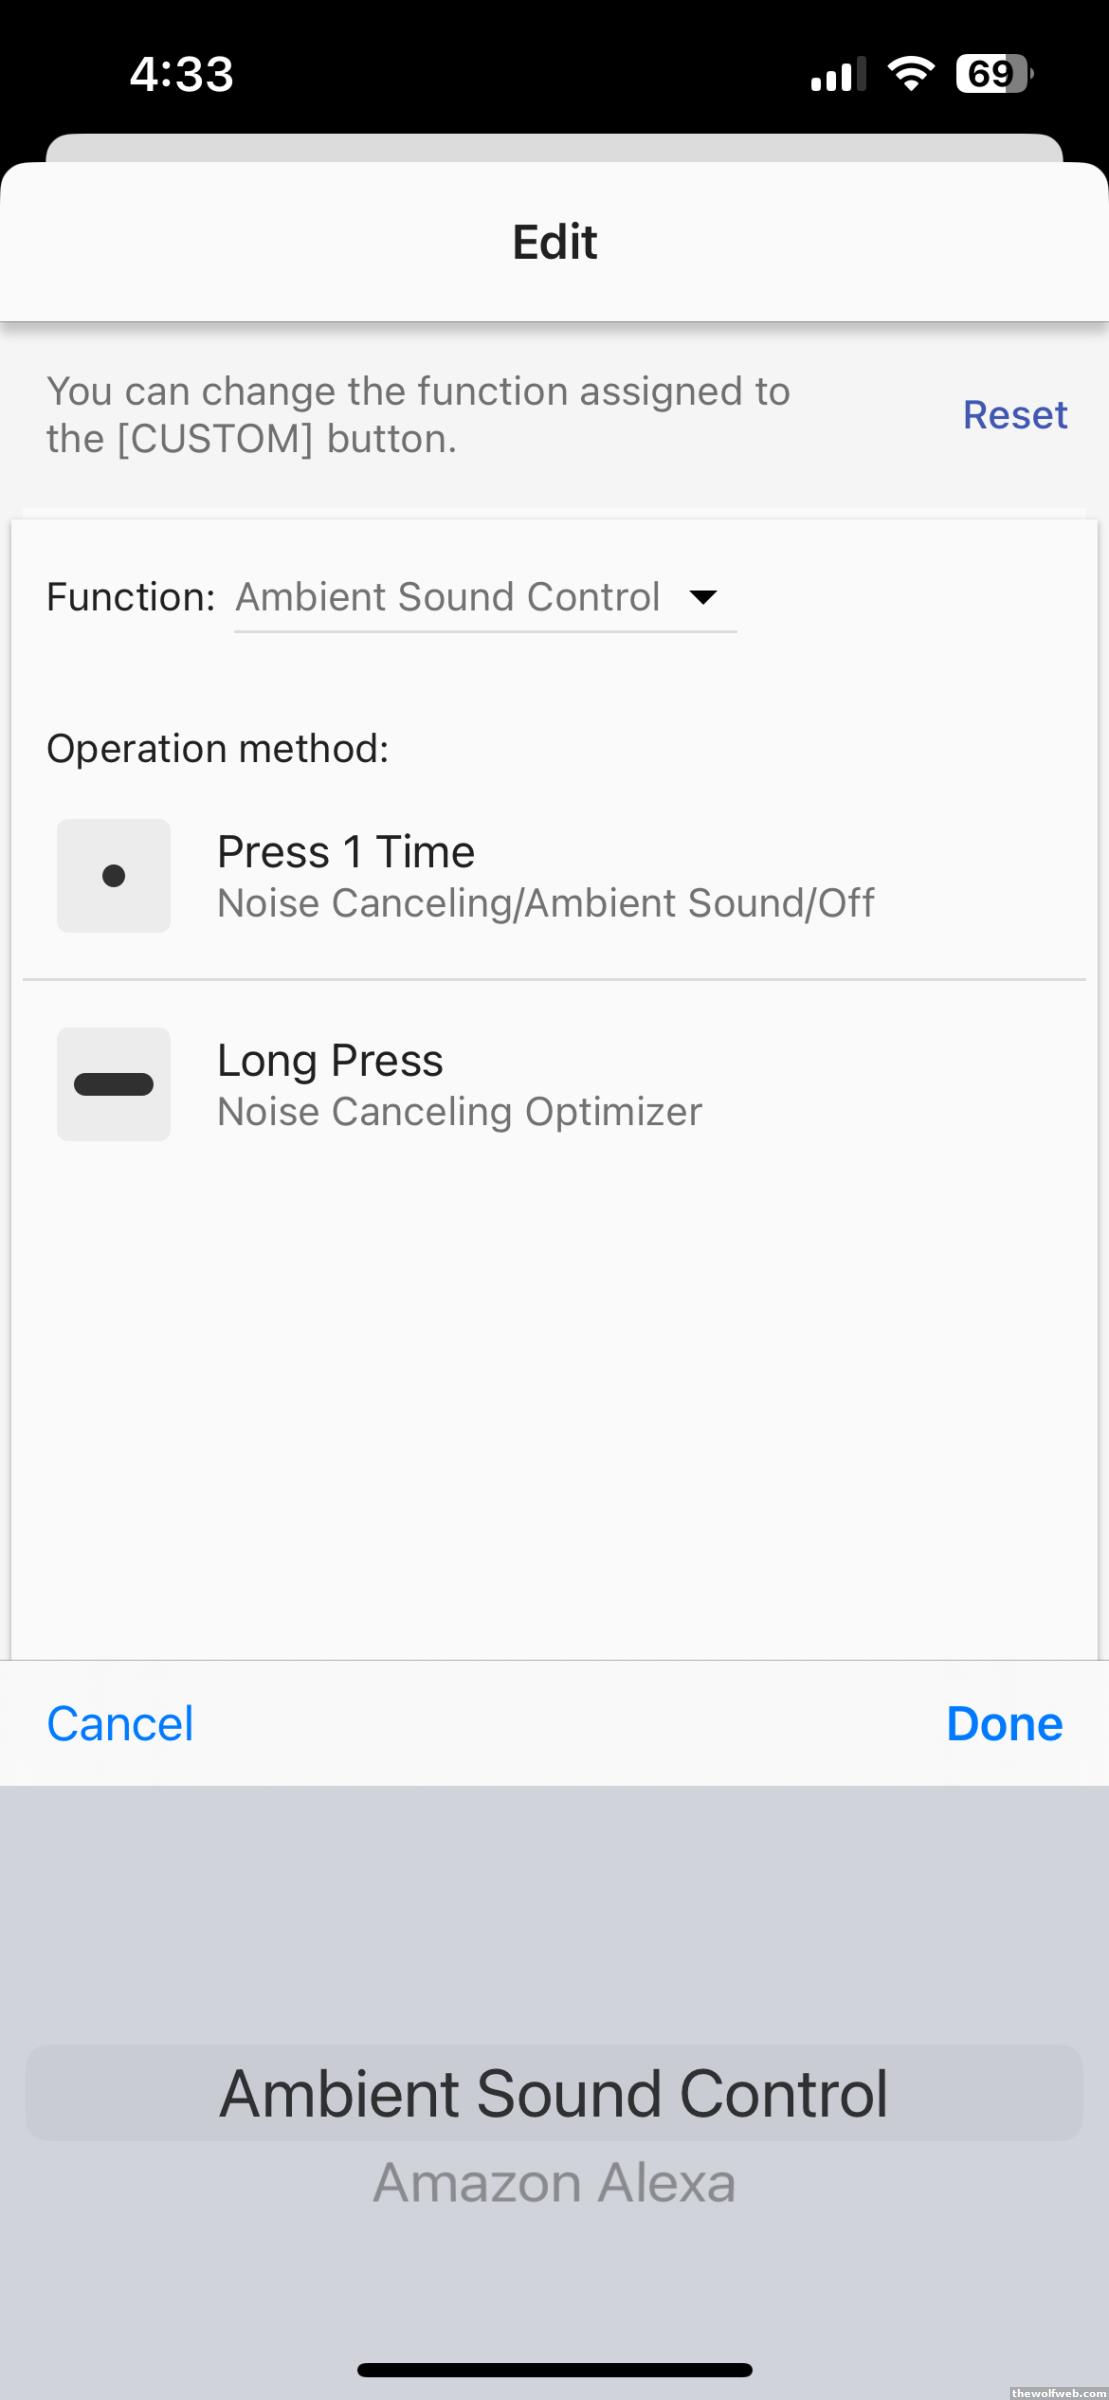This screenshot has height=2400, width=1109.
Task: Tap the 4:33 clock in status bar
Action: coord(182,74)
